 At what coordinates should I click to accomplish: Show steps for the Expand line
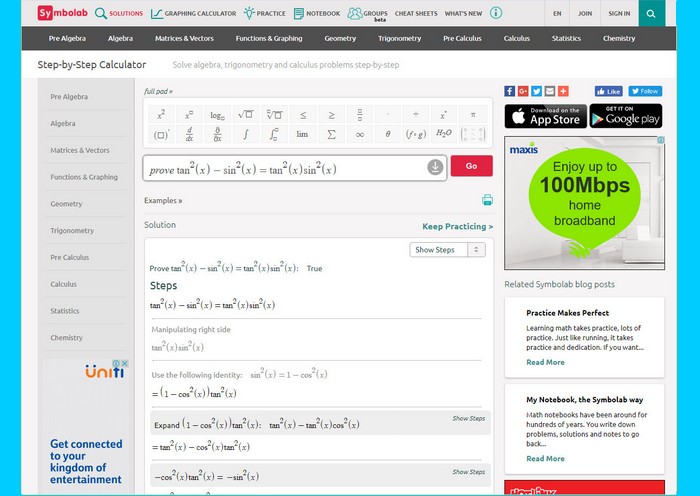(x=468, y=418)
